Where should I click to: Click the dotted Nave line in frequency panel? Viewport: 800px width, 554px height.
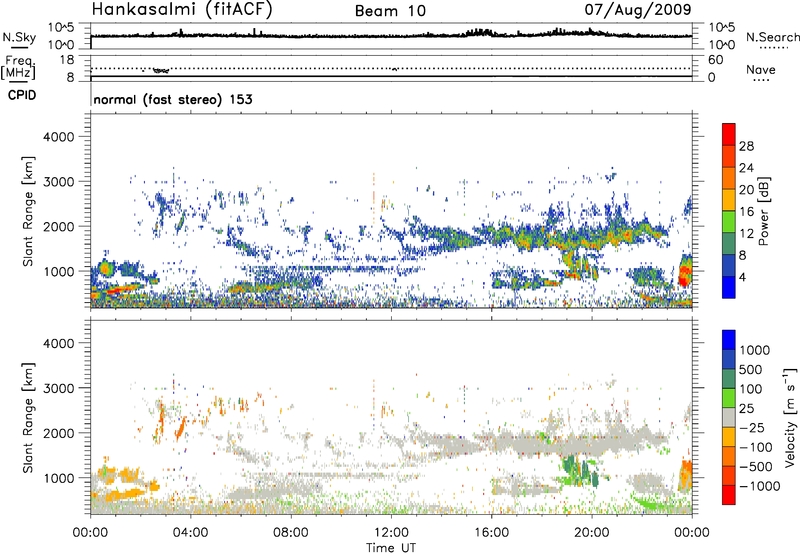coord(391,68)
